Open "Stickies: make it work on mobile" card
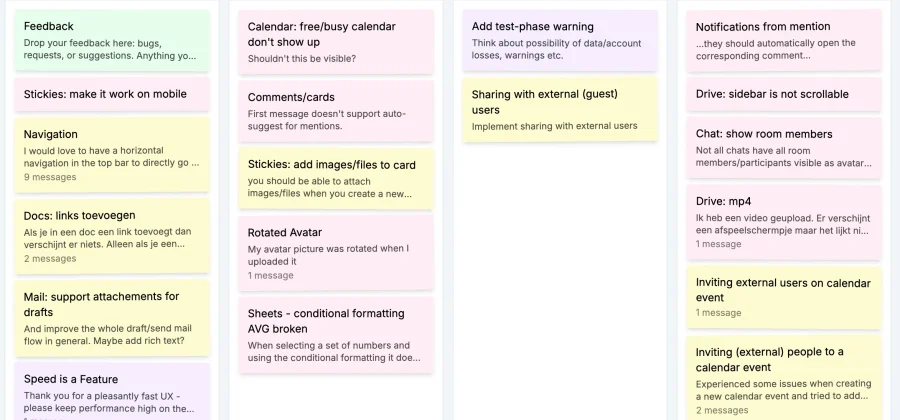The width and height of the screenshot is (900, 420). click(x=112, y=94)
